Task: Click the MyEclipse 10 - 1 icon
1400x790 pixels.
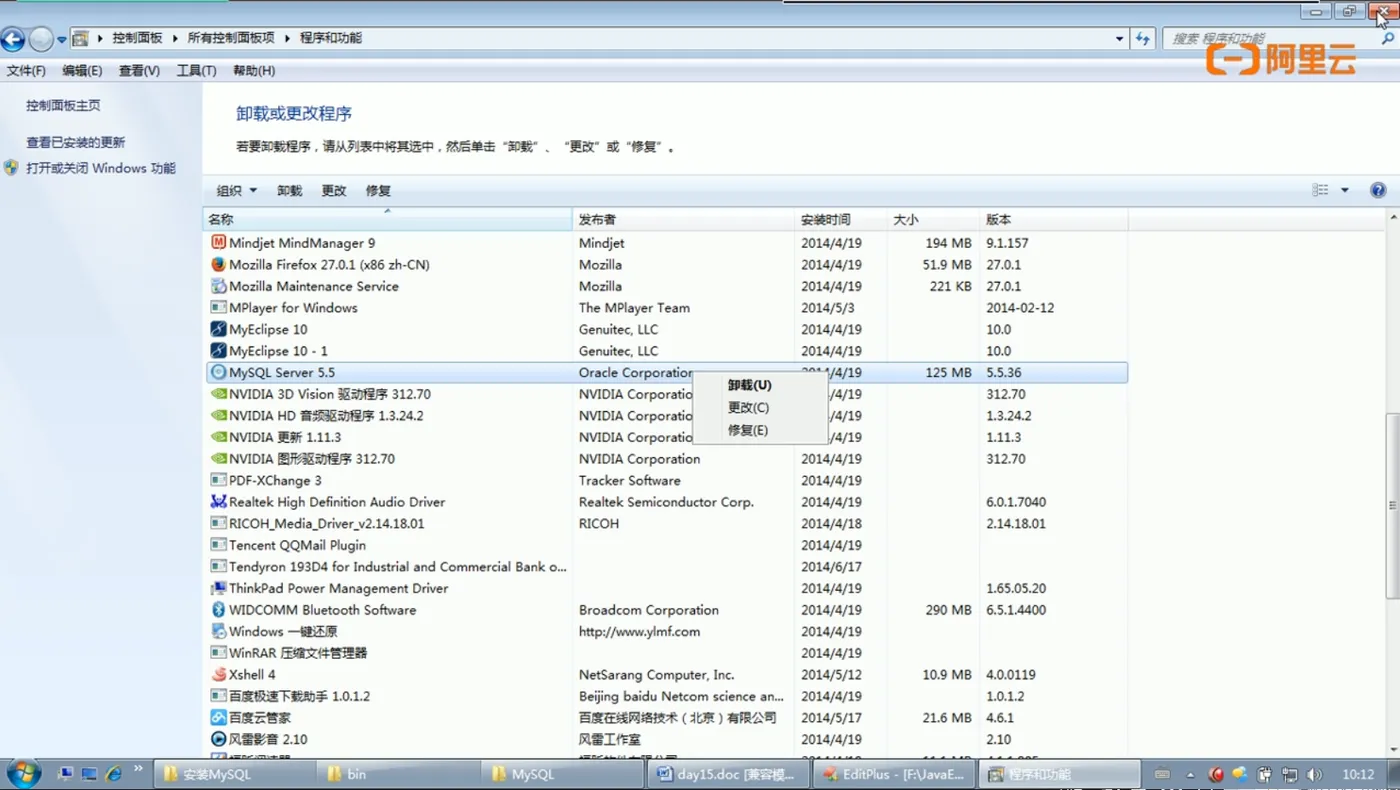Action: pos(218,351)
